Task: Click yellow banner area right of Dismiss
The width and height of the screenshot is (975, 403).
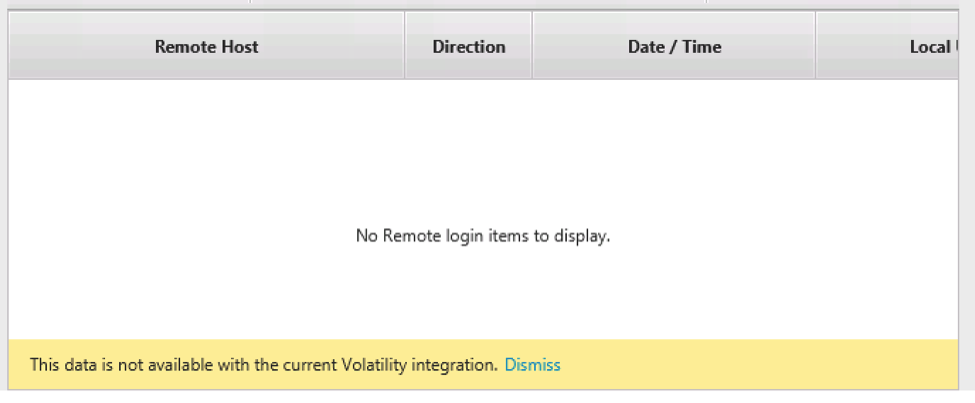Action: pyautogui.click(x=759, y=364)
